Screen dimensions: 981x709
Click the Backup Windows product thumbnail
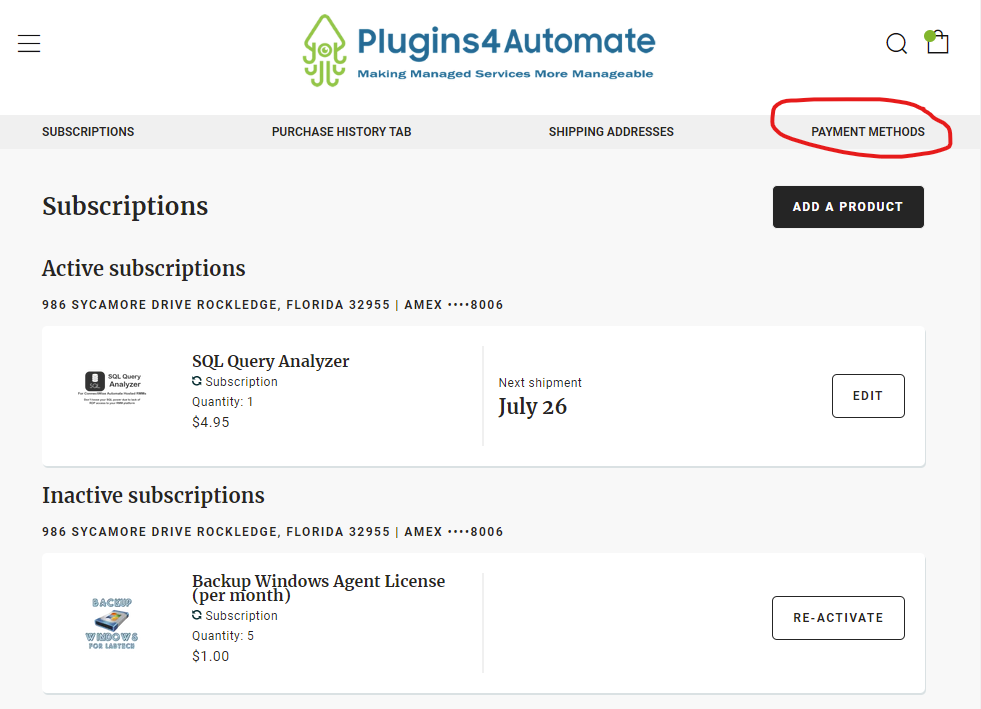(x=112, y=623)
